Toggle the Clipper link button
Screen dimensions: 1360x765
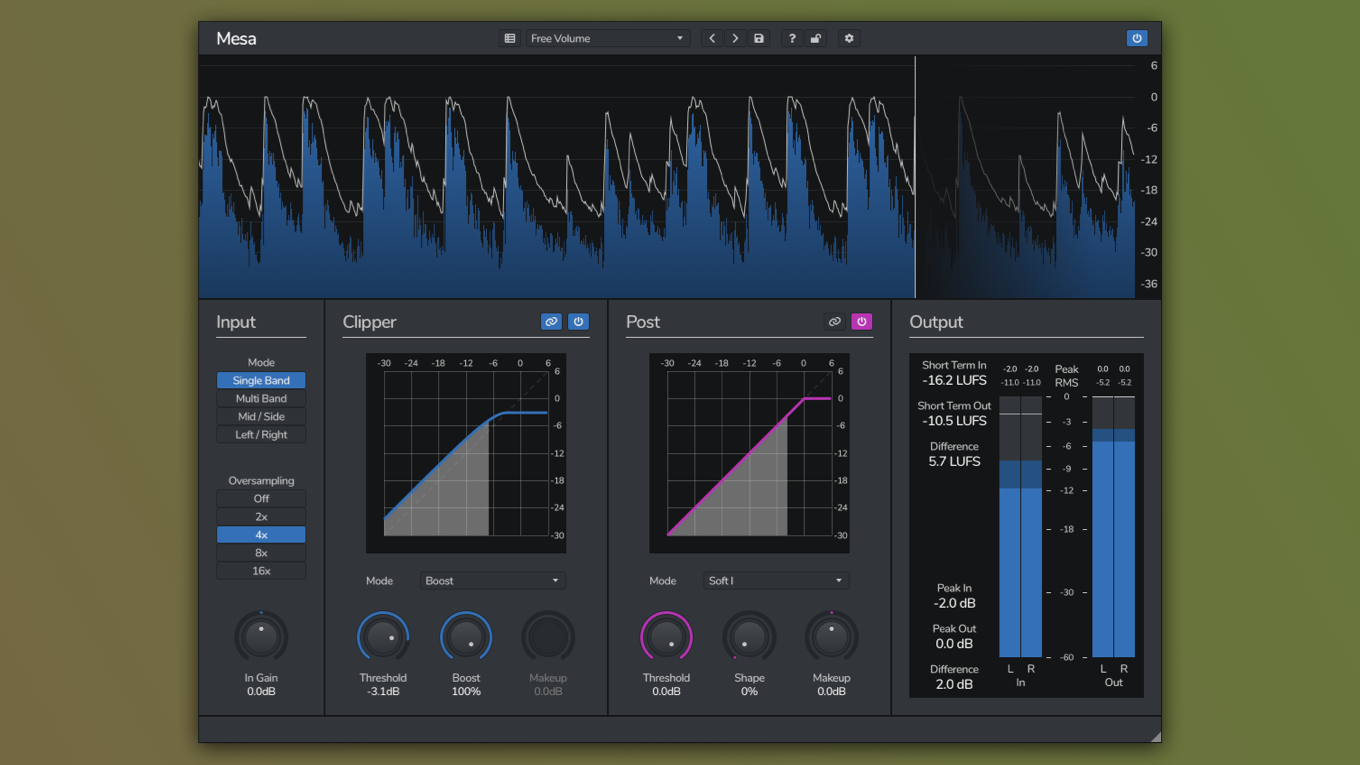pyautogui.click(x=551, y=322)
